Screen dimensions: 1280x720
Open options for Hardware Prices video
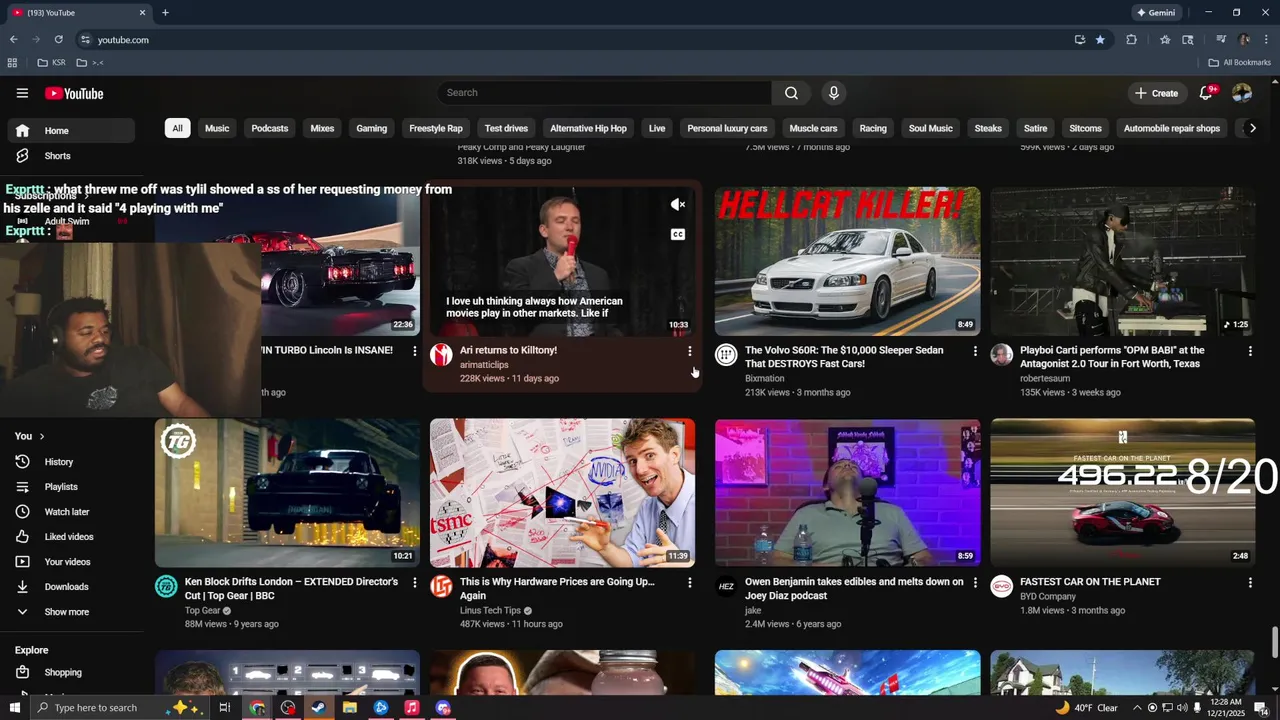(x=689, y=582)
